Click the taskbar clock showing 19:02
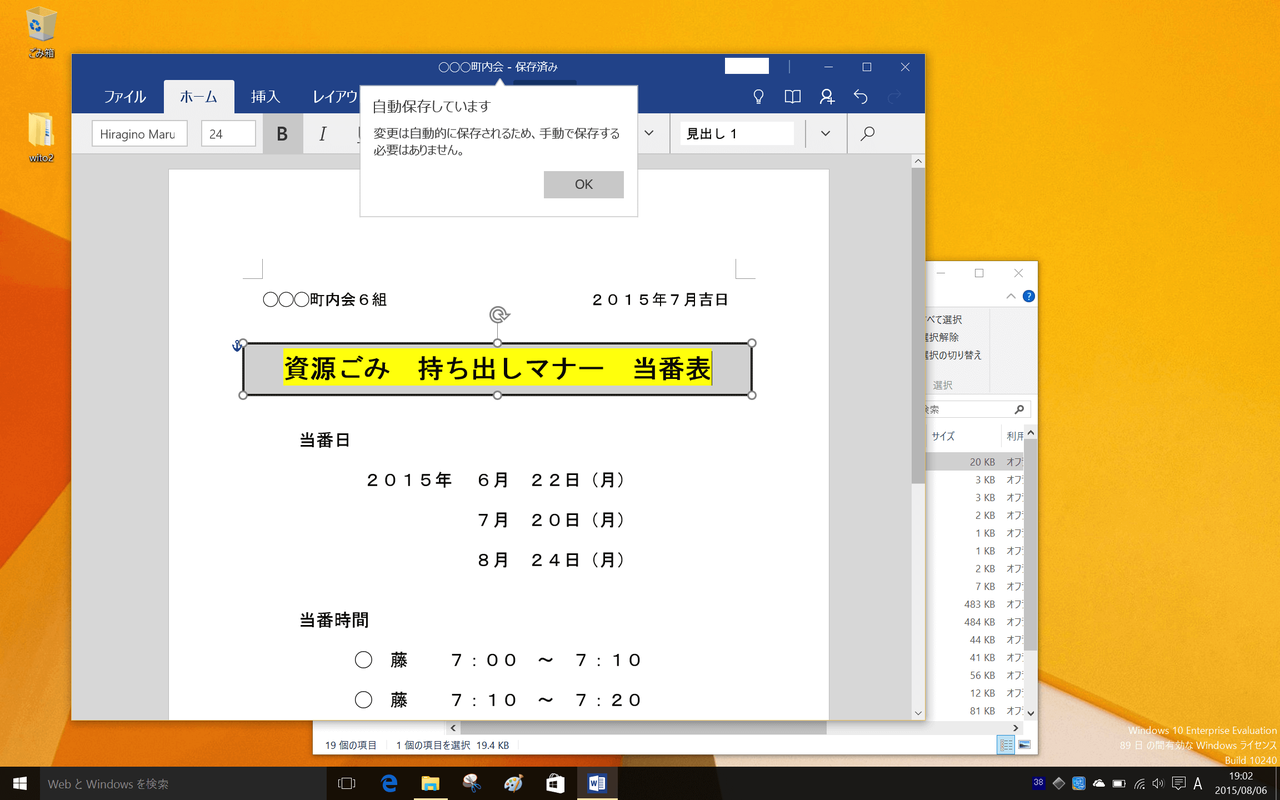This screenshot has width=1280, height=800. [x=1240, y=784]
